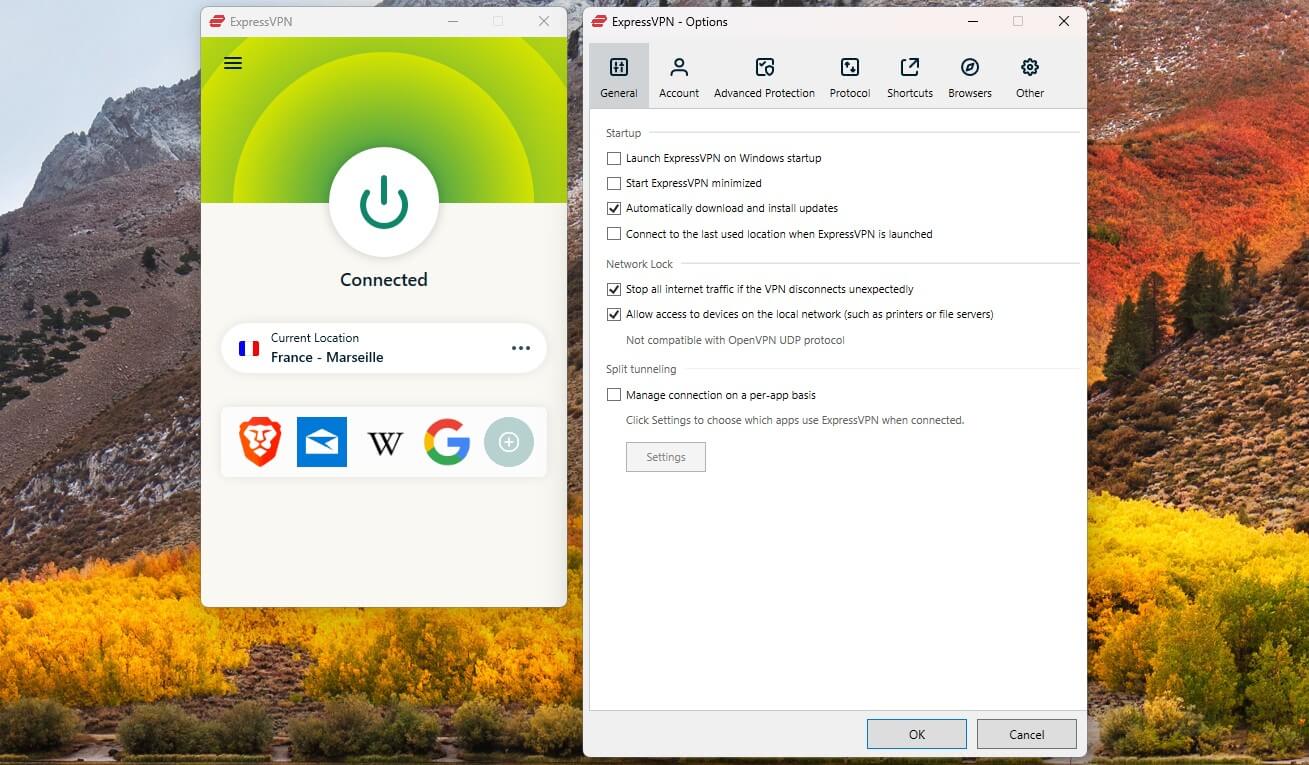
Task: Click the France - Marseille location selector
Action: [x=384, y=348]
